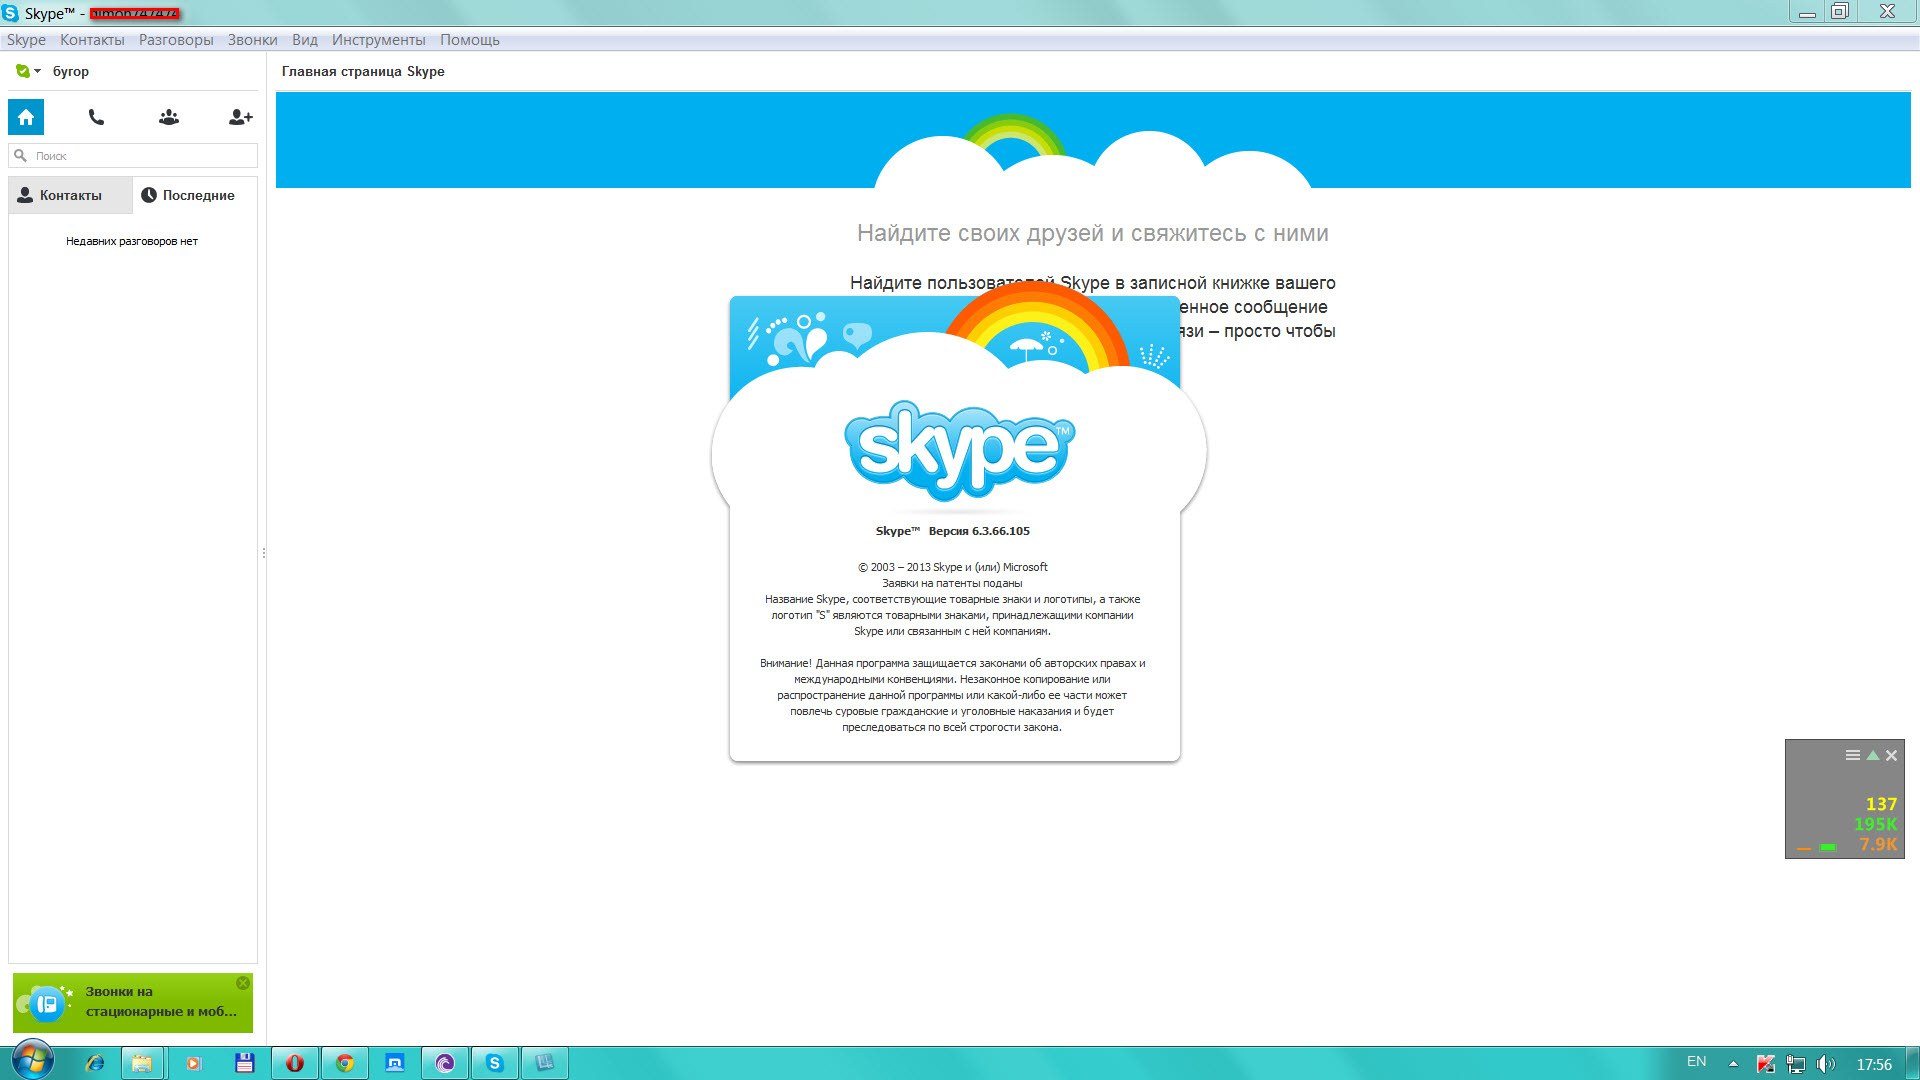Click the sidebar splitter handle

click(264, 553)
